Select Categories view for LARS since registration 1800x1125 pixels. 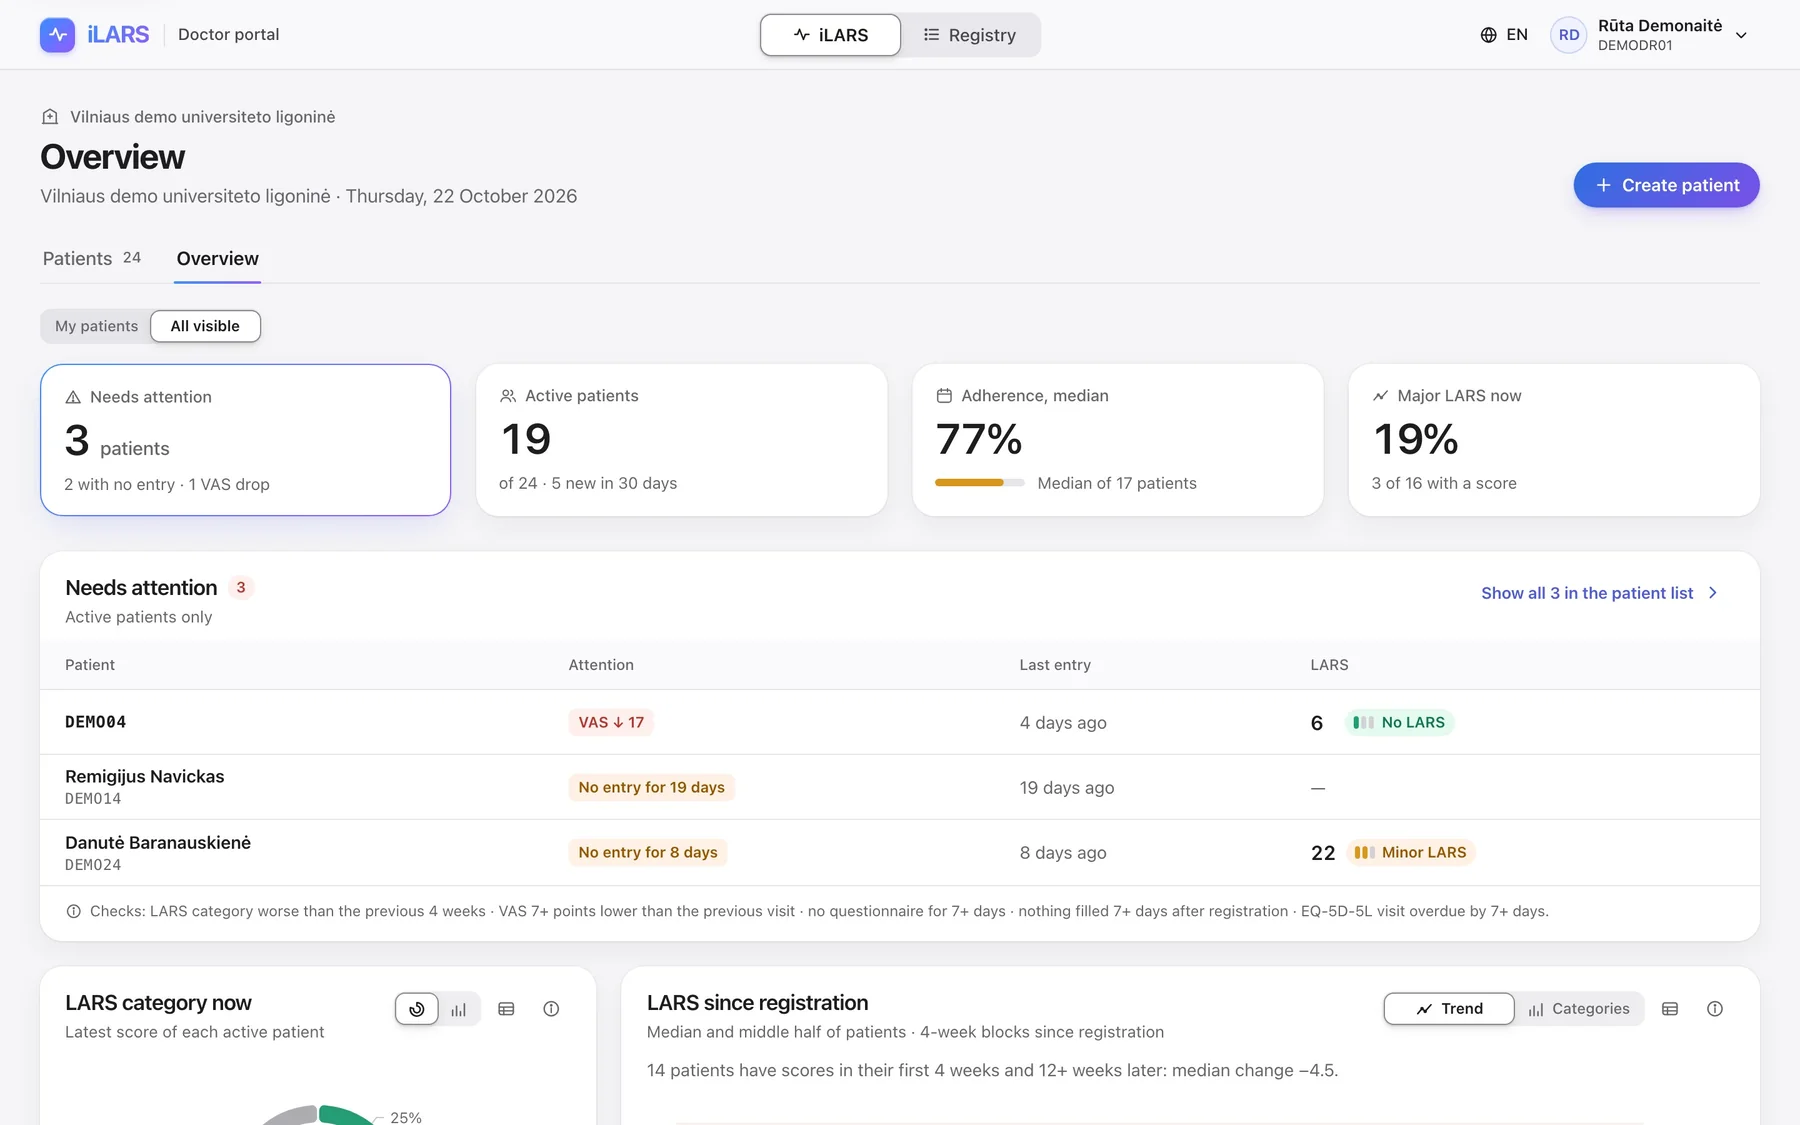click(x=1579, y=1009)
